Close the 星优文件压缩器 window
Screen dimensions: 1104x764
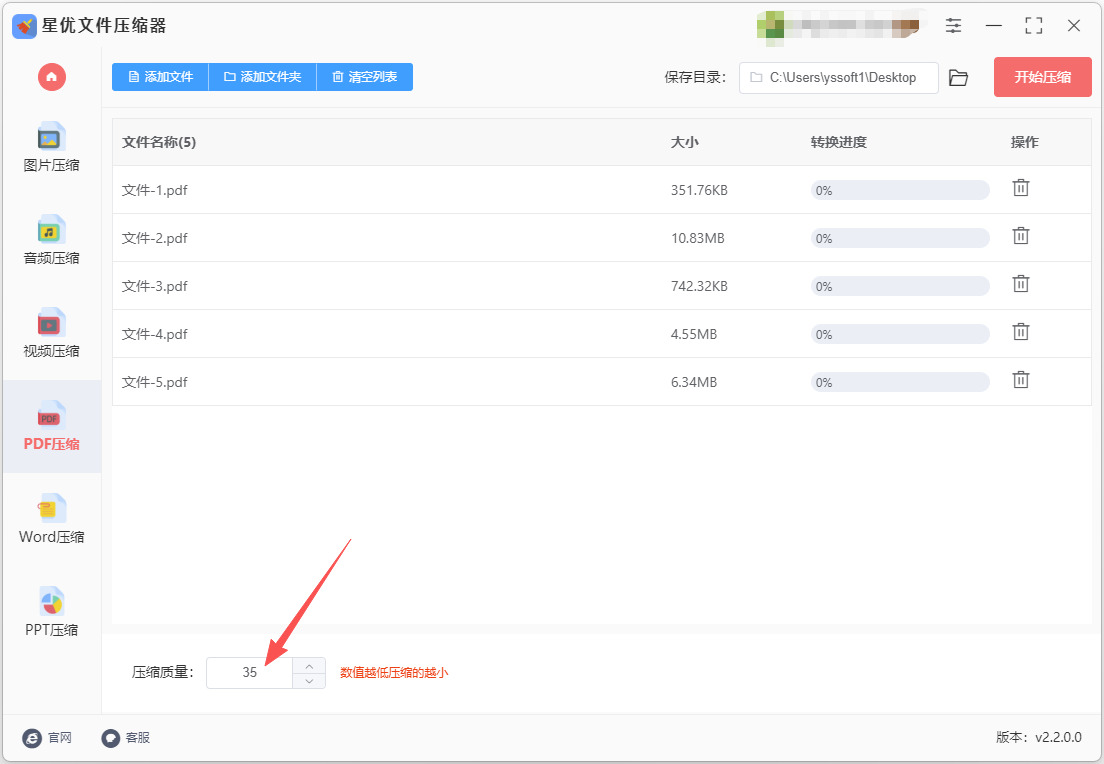coord(1074,26)
